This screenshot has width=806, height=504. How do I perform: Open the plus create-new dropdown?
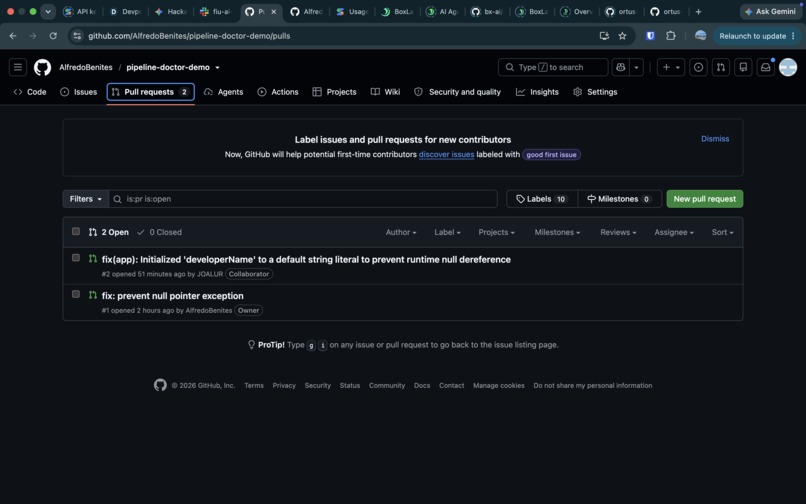(671, 67)
